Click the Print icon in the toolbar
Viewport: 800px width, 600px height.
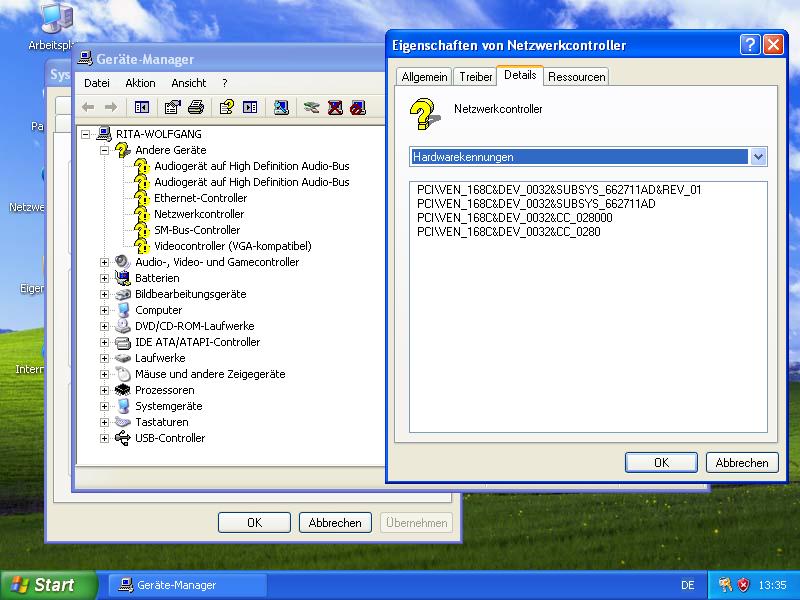tap(196, 107)
